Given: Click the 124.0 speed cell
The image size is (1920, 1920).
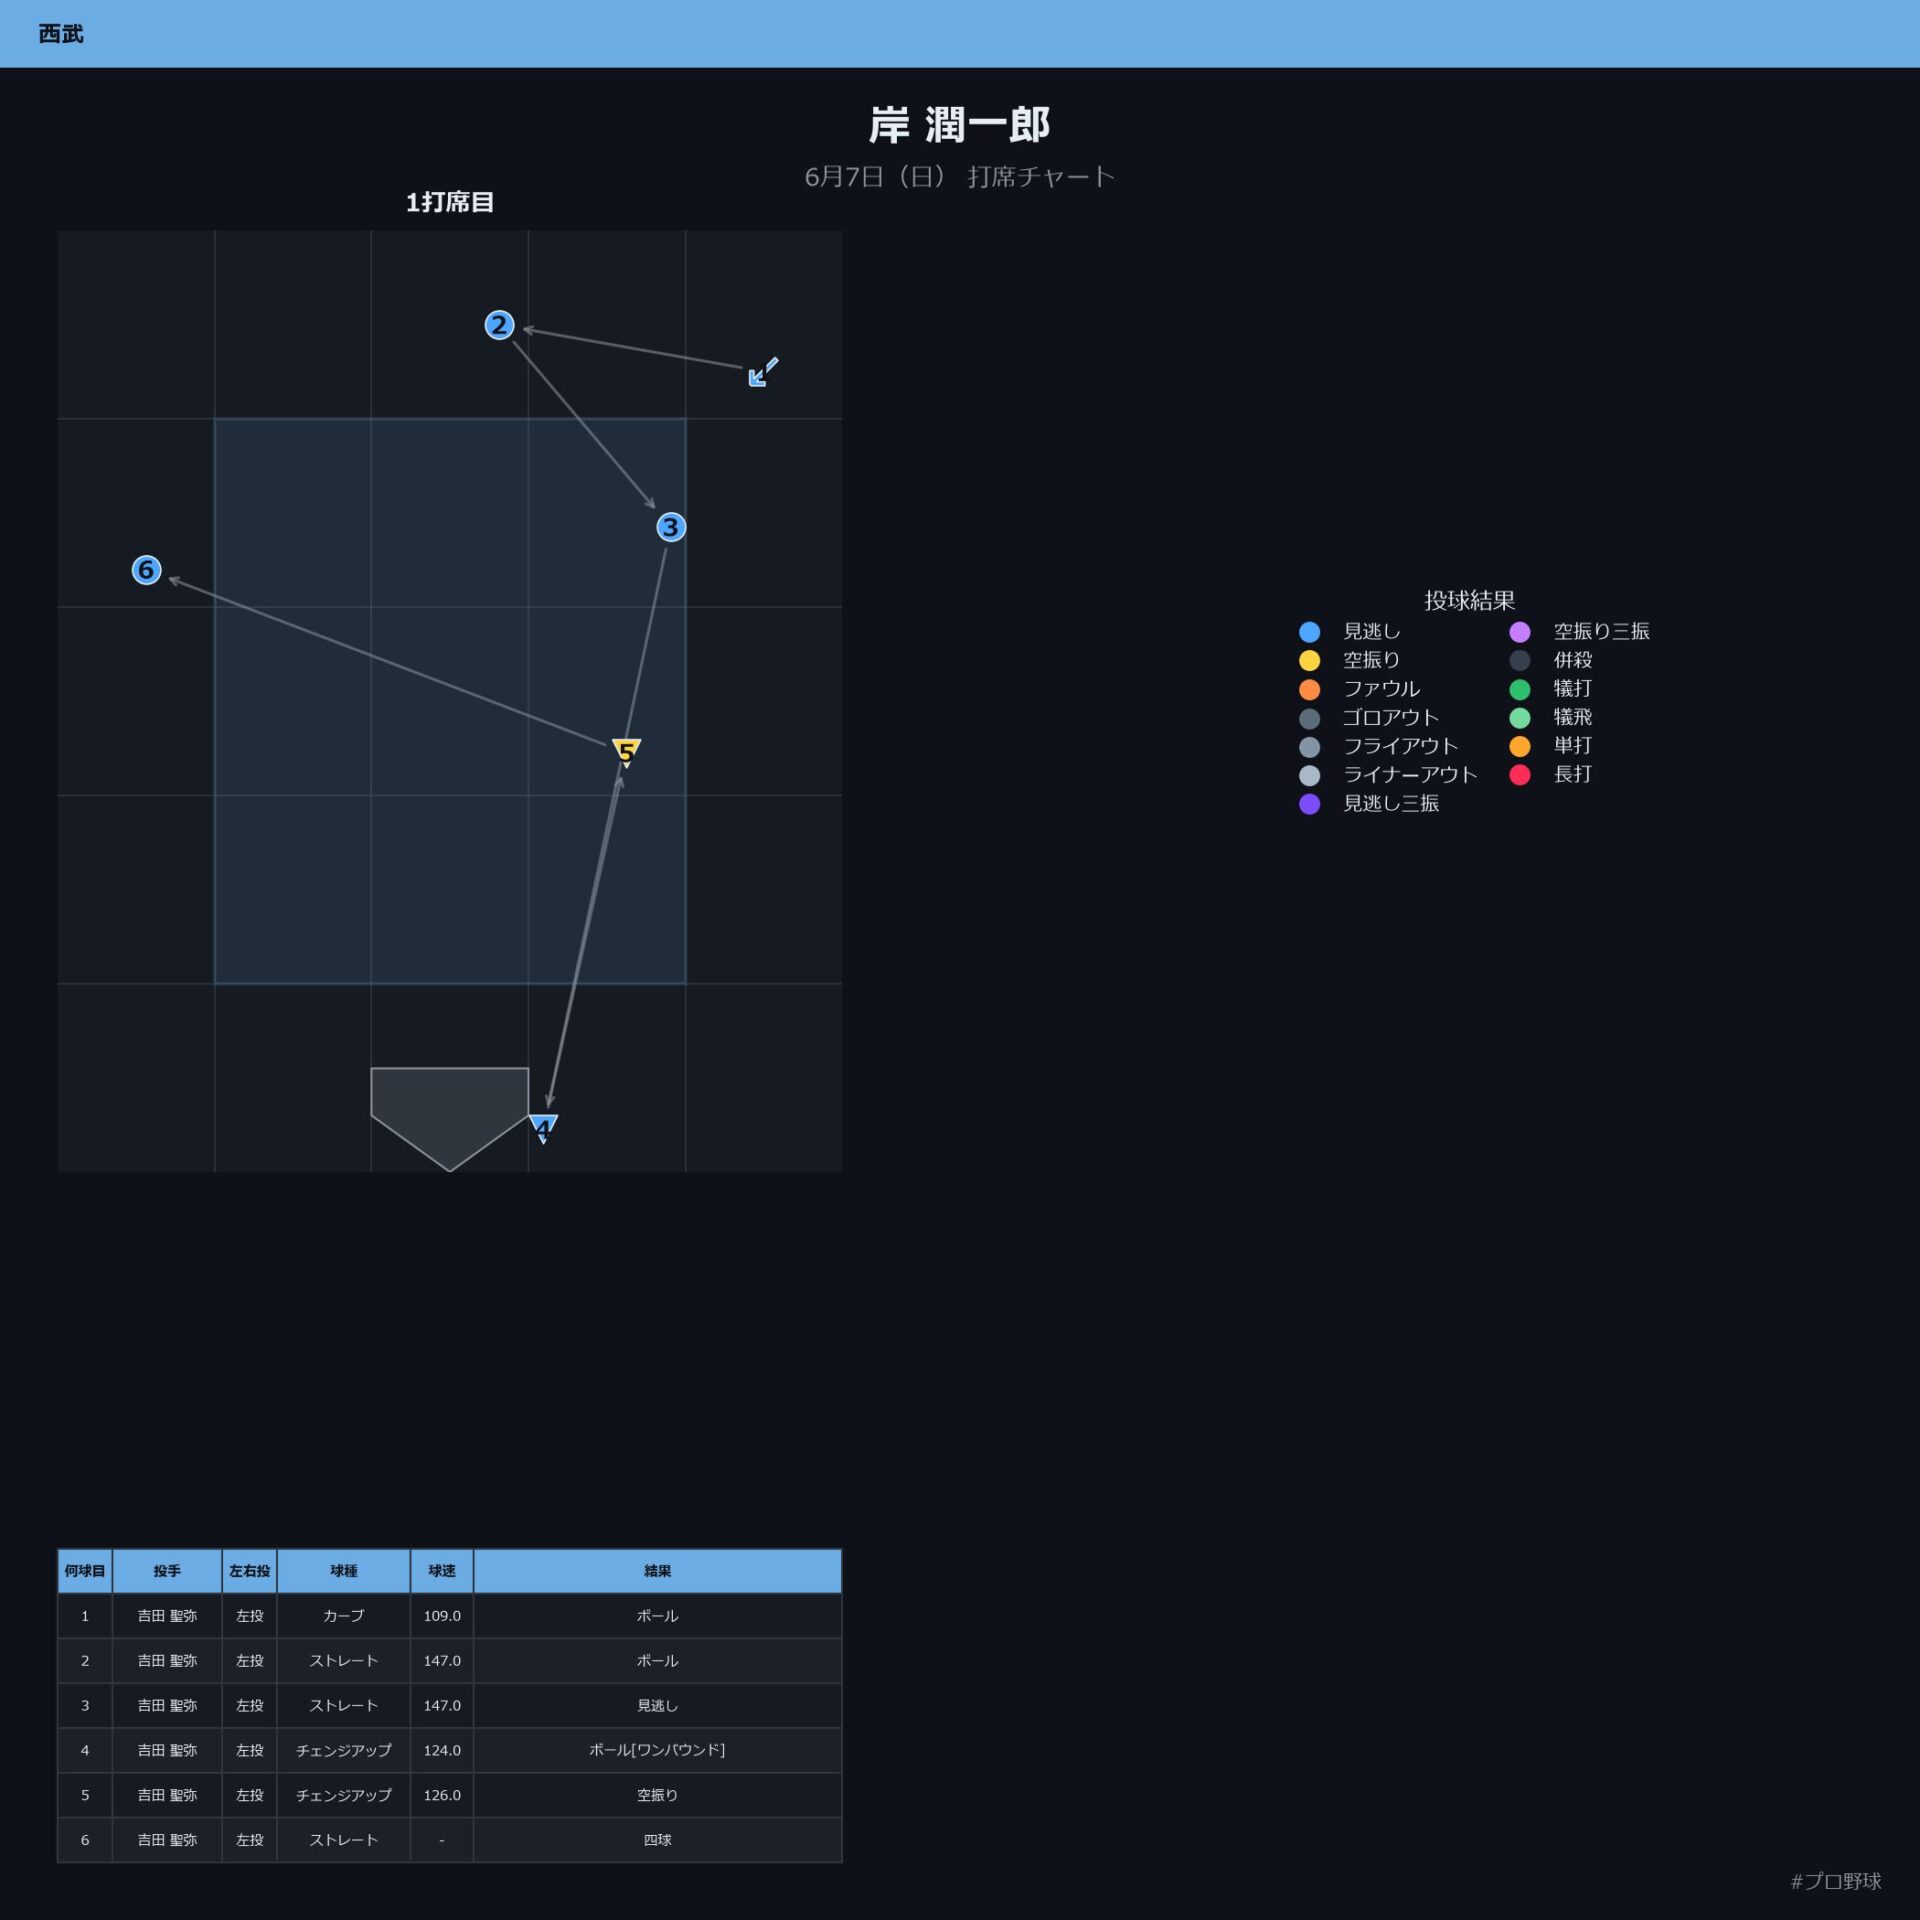Looking at the screenshot, I should click(442, 1750).
